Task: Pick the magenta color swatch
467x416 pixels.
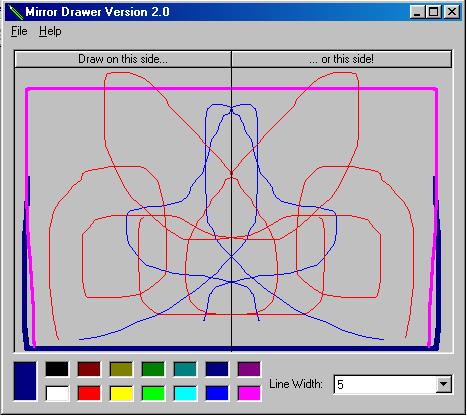Action: [x=249, y=393]
